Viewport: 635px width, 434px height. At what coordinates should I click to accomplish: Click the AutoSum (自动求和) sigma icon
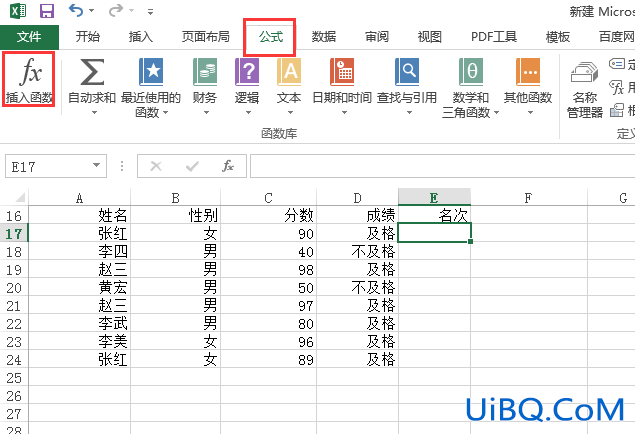92,72
